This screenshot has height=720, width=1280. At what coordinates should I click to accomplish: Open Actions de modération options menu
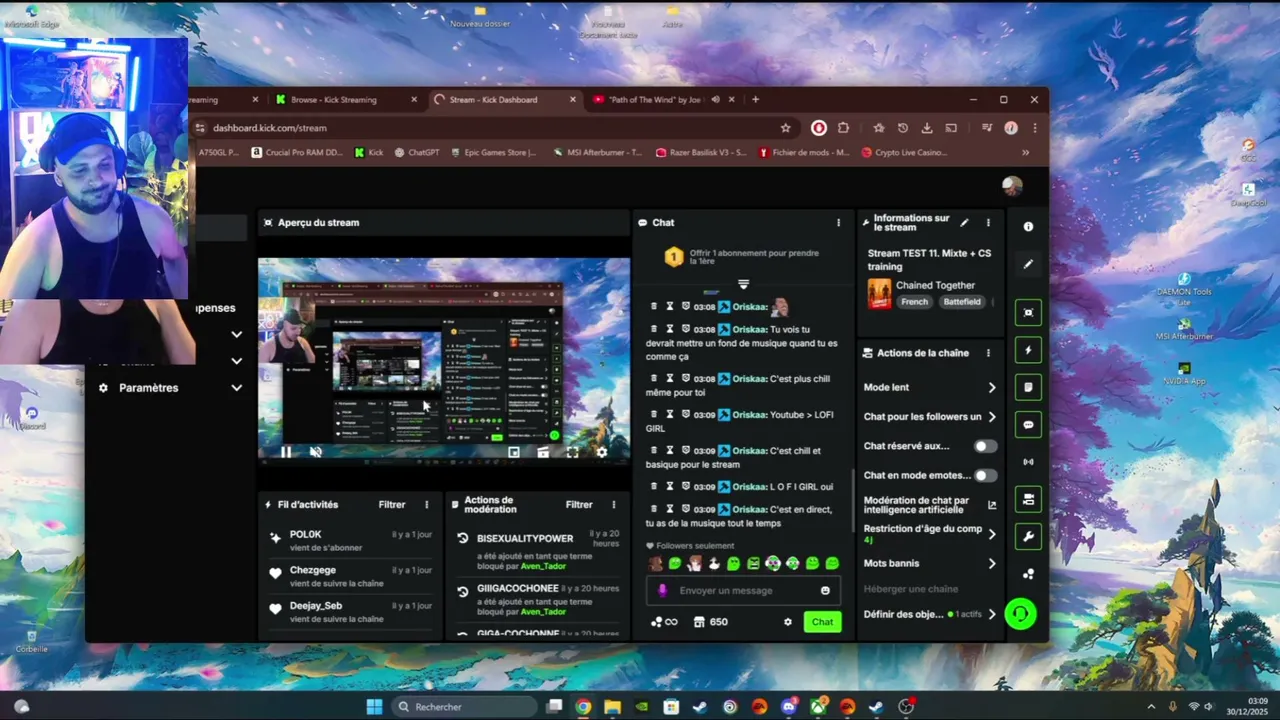(614, 505)
